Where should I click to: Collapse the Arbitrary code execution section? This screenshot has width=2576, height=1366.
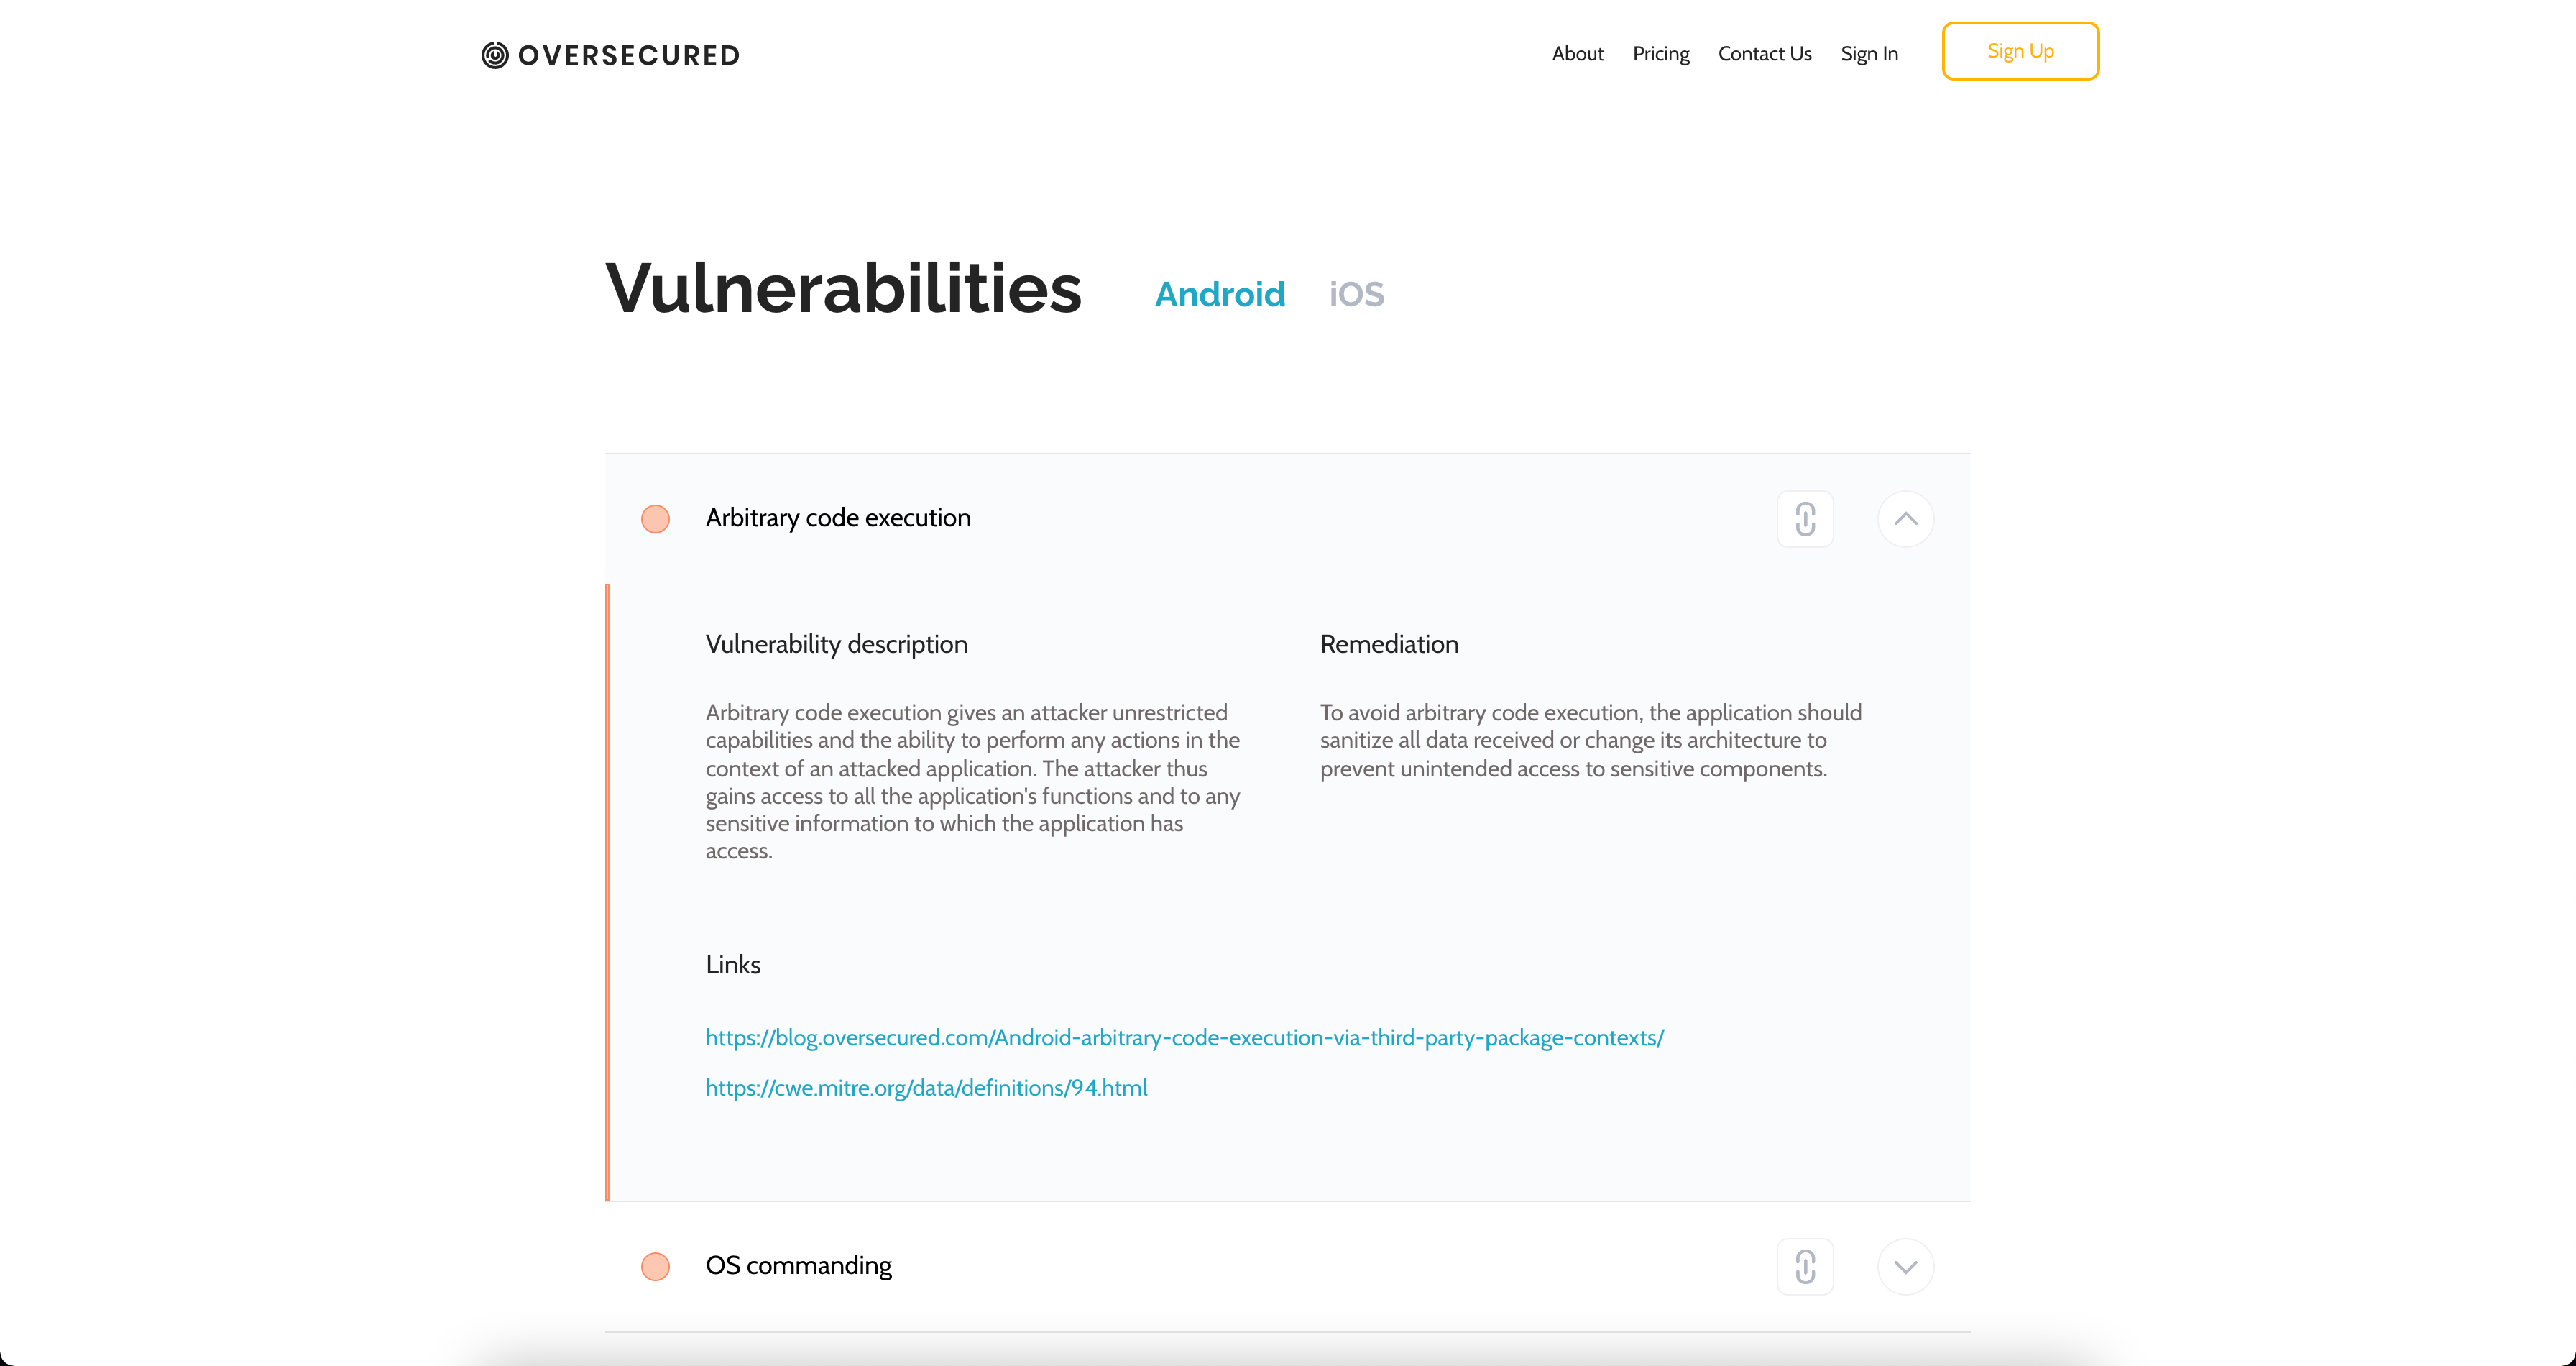point(1905,519)
